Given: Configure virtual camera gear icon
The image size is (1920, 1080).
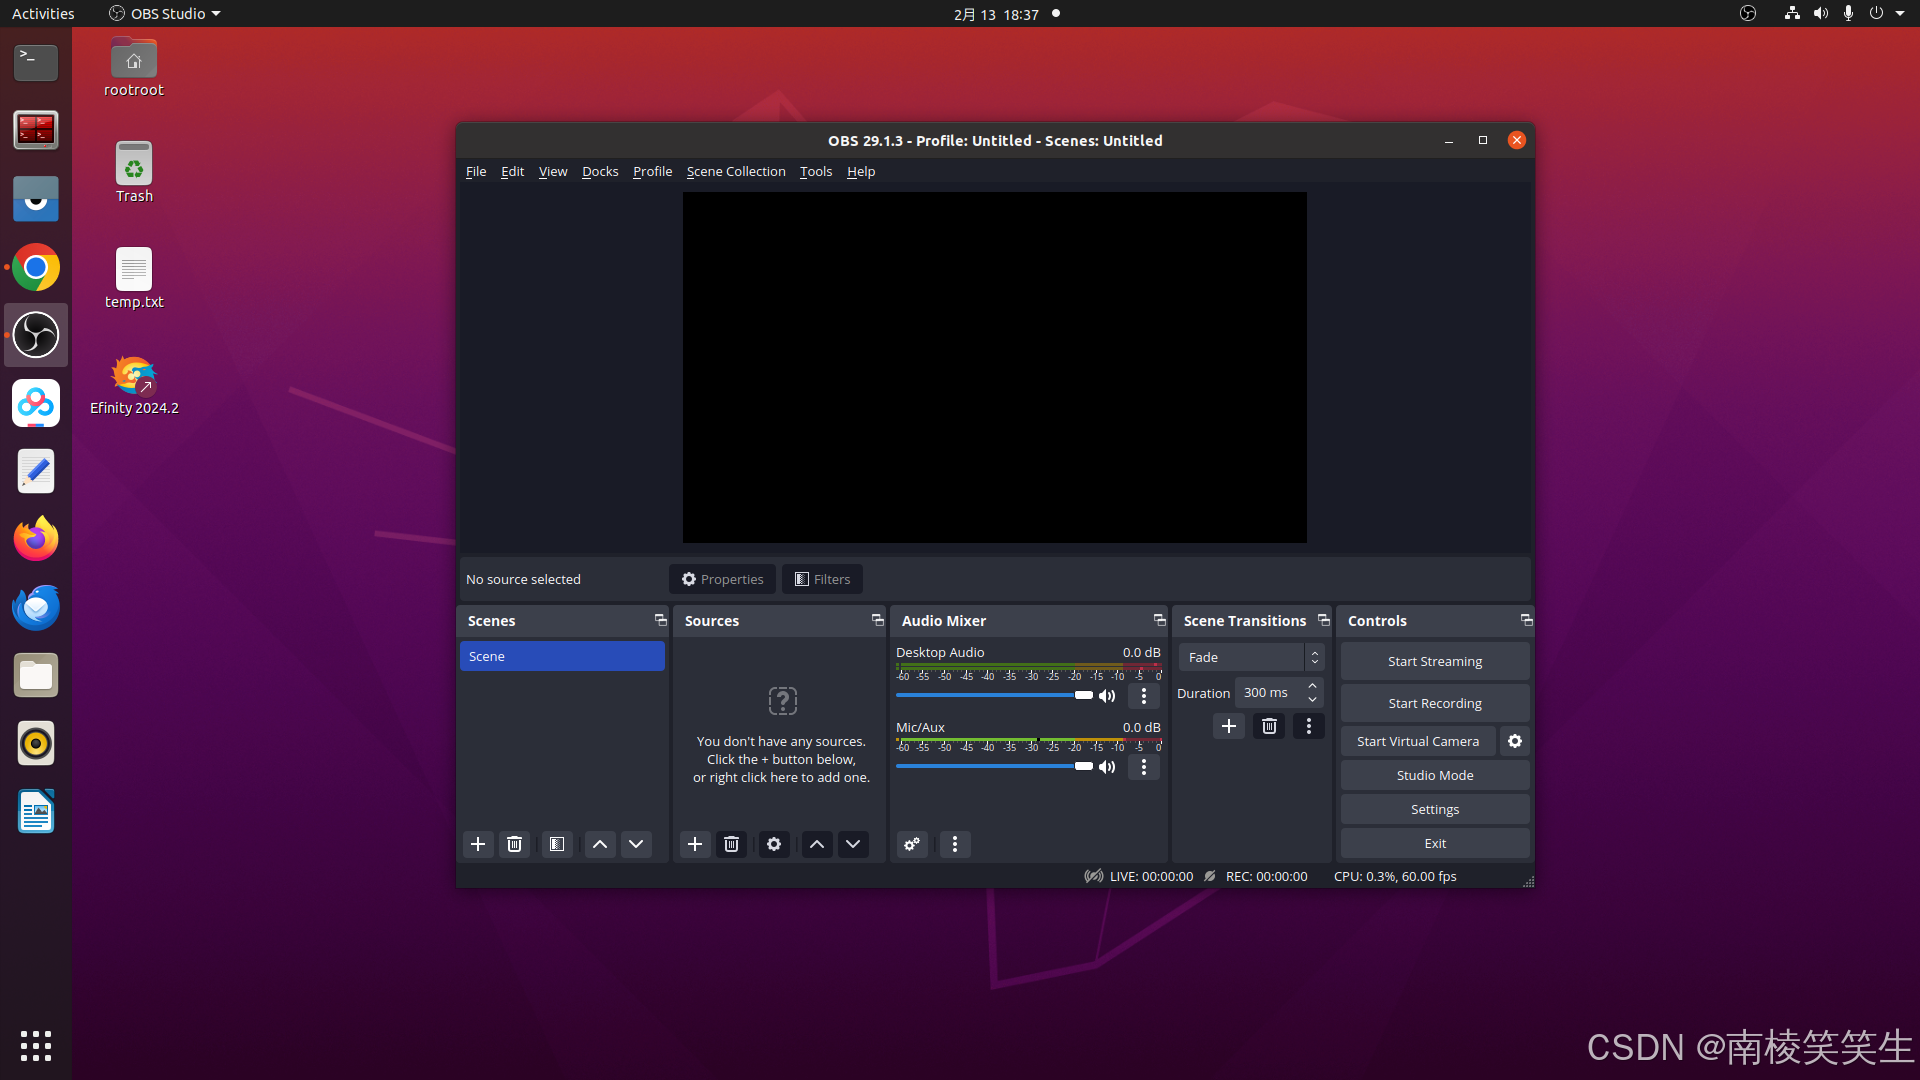Looking at the screenshot, I should [x=1515, y=741].
